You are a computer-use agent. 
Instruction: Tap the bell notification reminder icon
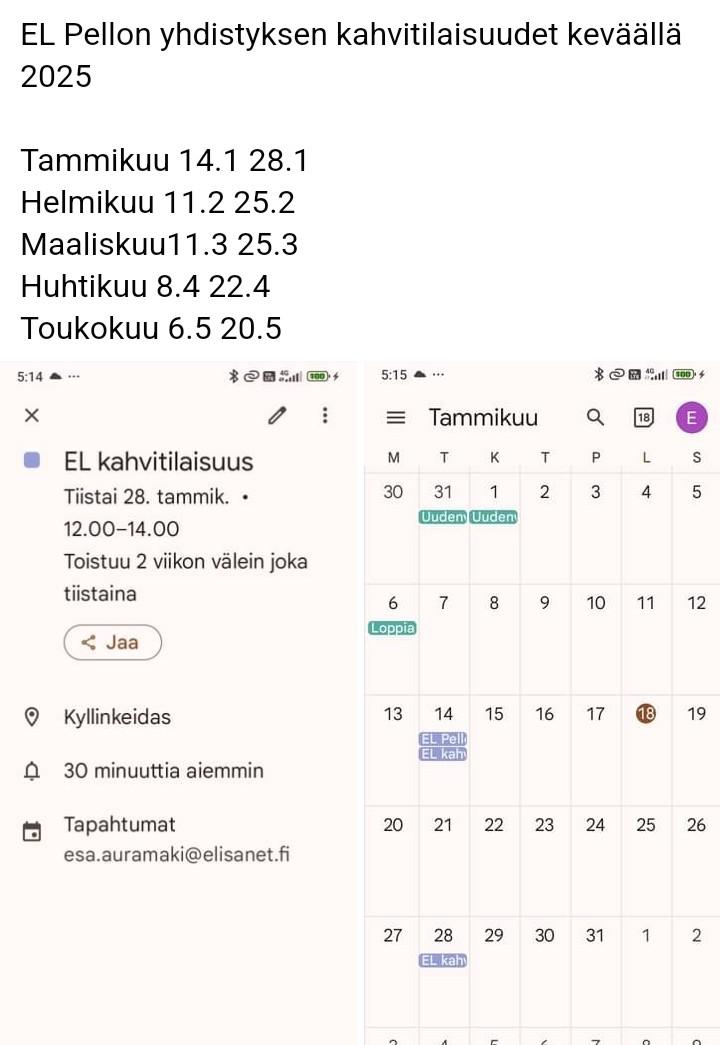click(x=32, y=771)
